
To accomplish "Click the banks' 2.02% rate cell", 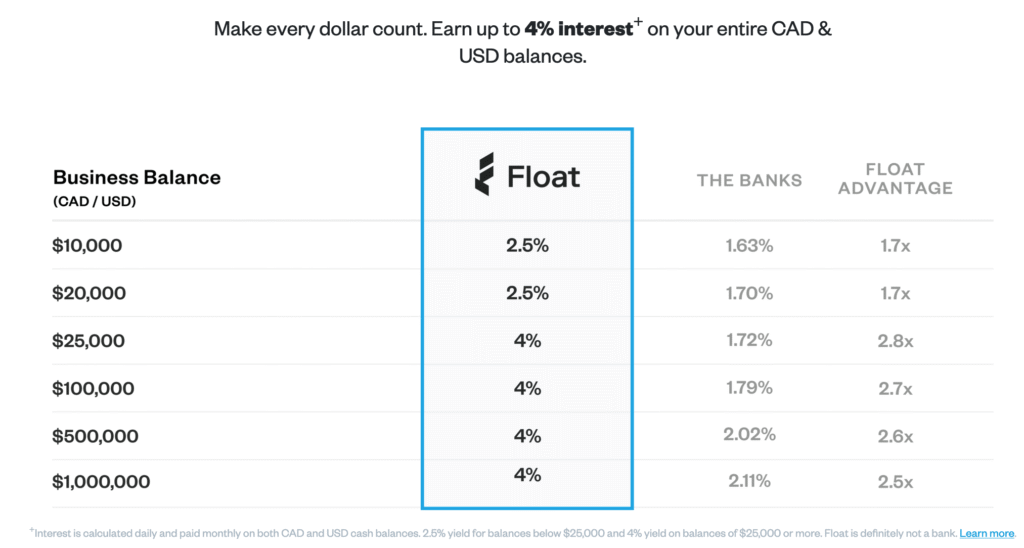I will [749, 435].
